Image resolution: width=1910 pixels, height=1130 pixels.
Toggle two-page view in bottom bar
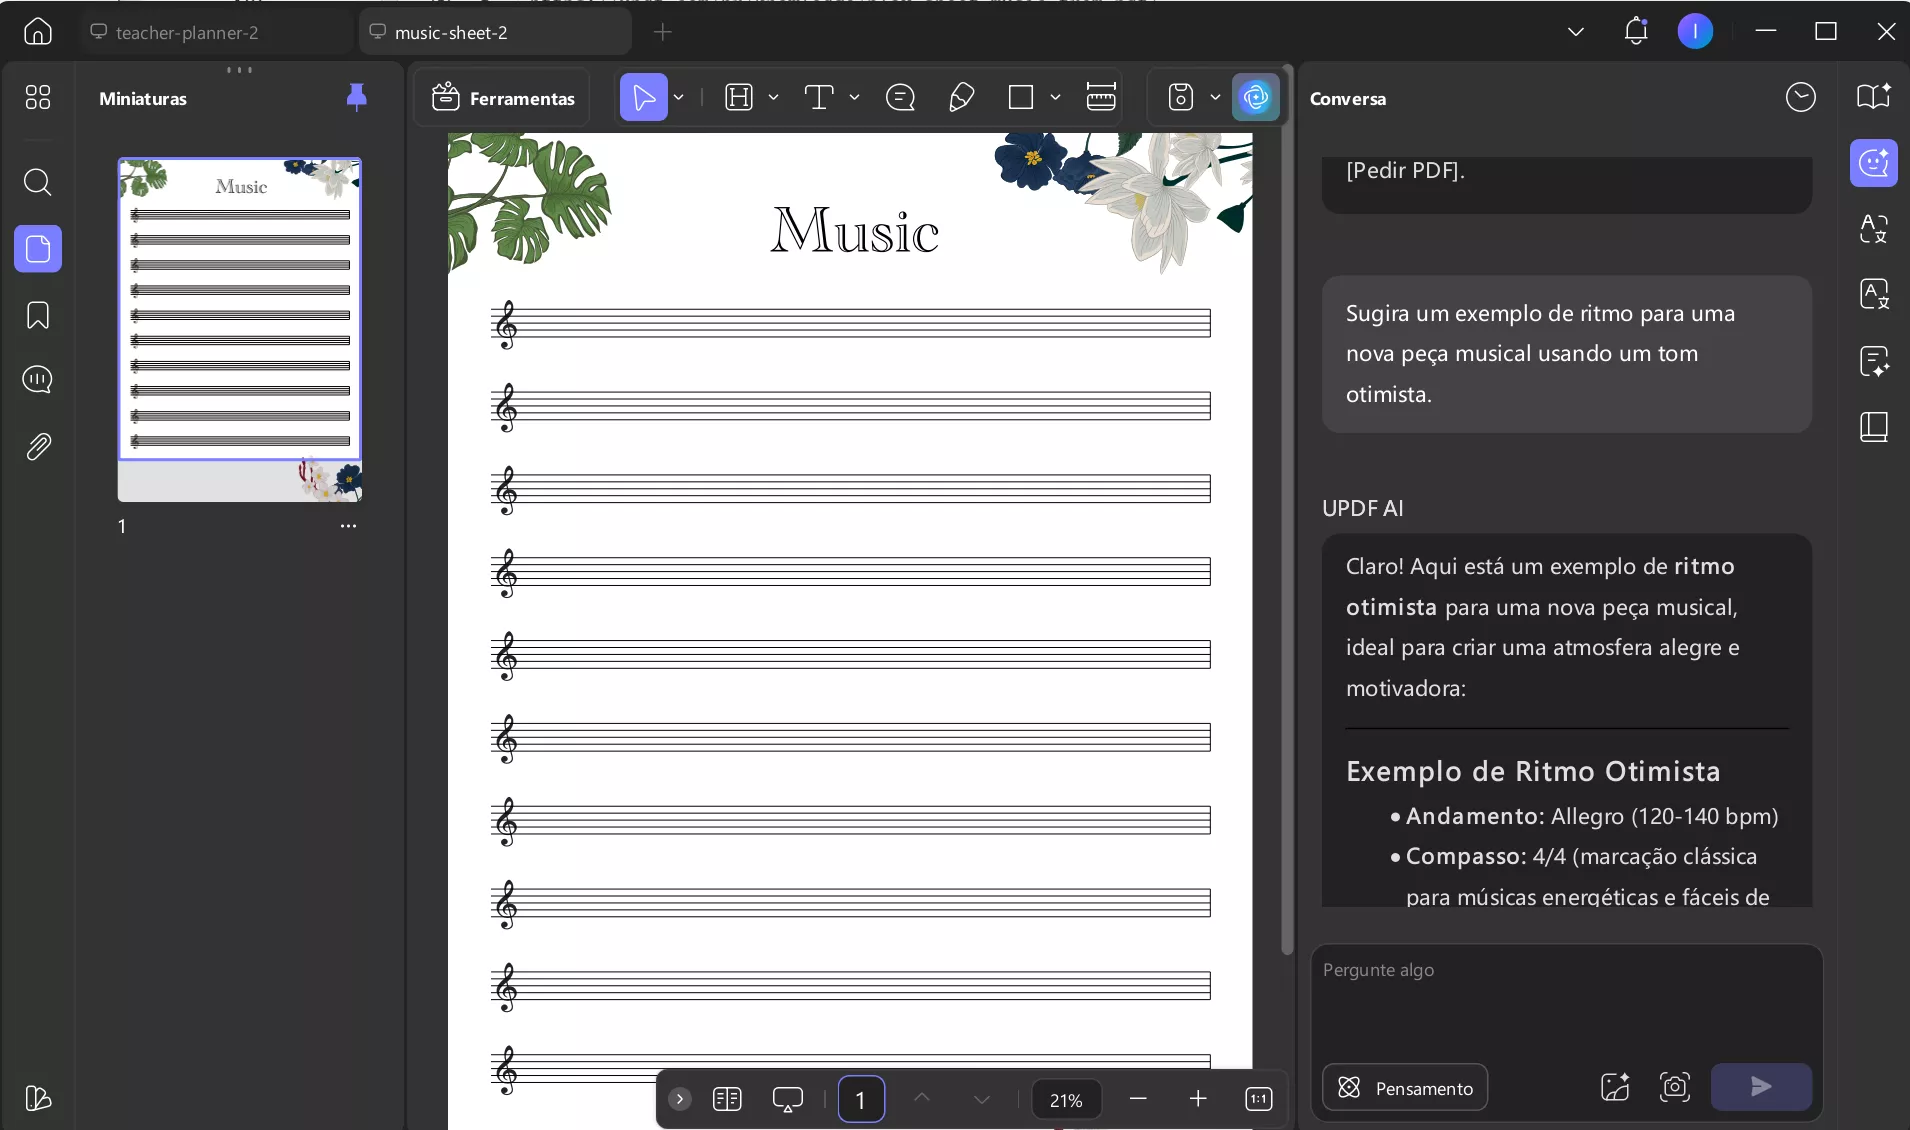pos(729,1099)
